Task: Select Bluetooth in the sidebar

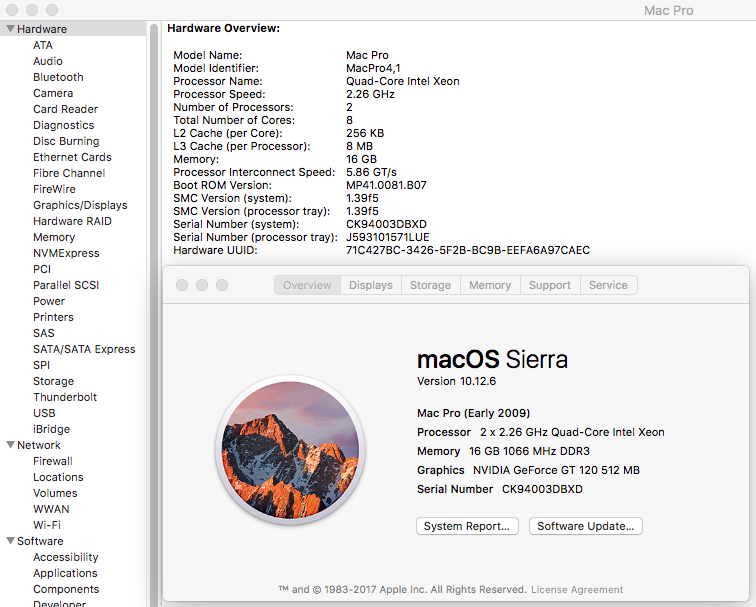Action: point(58,77)
